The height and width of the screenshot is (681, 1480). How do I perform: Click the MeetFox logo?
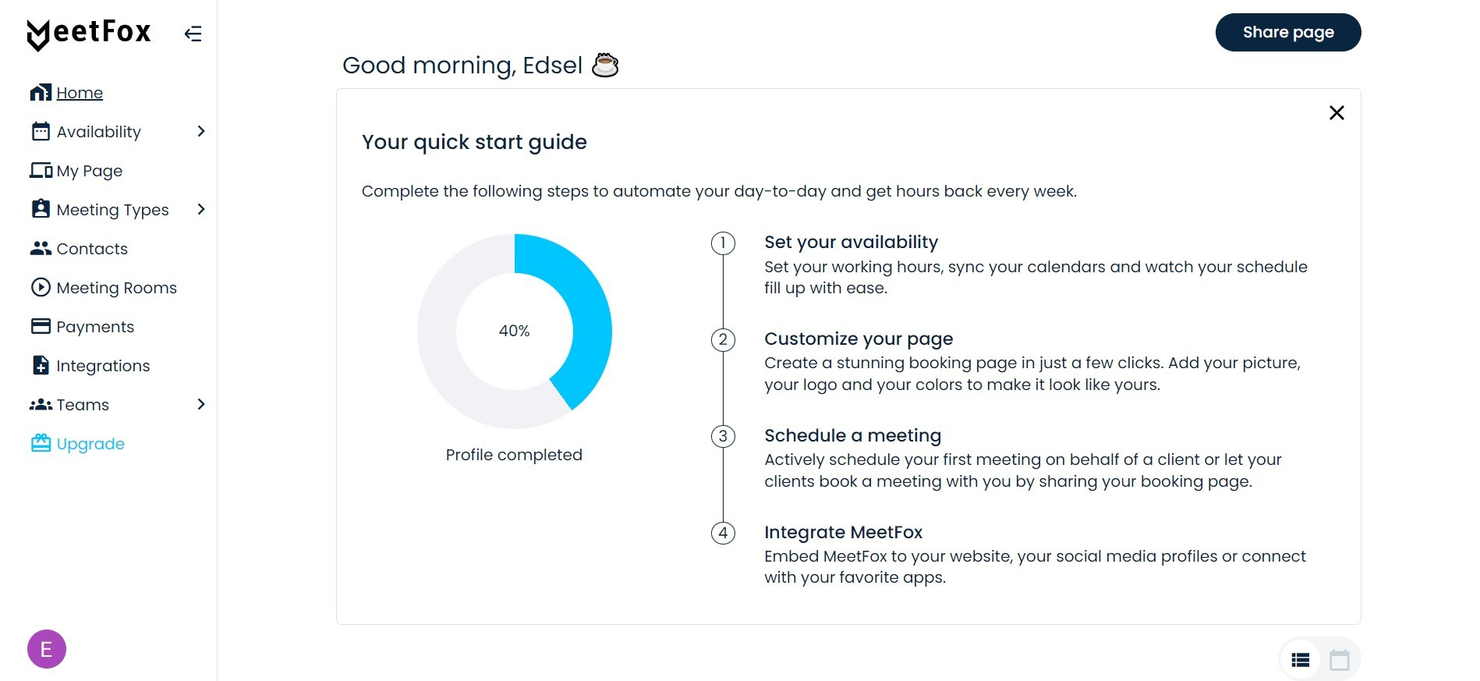[x=88, y=32]
